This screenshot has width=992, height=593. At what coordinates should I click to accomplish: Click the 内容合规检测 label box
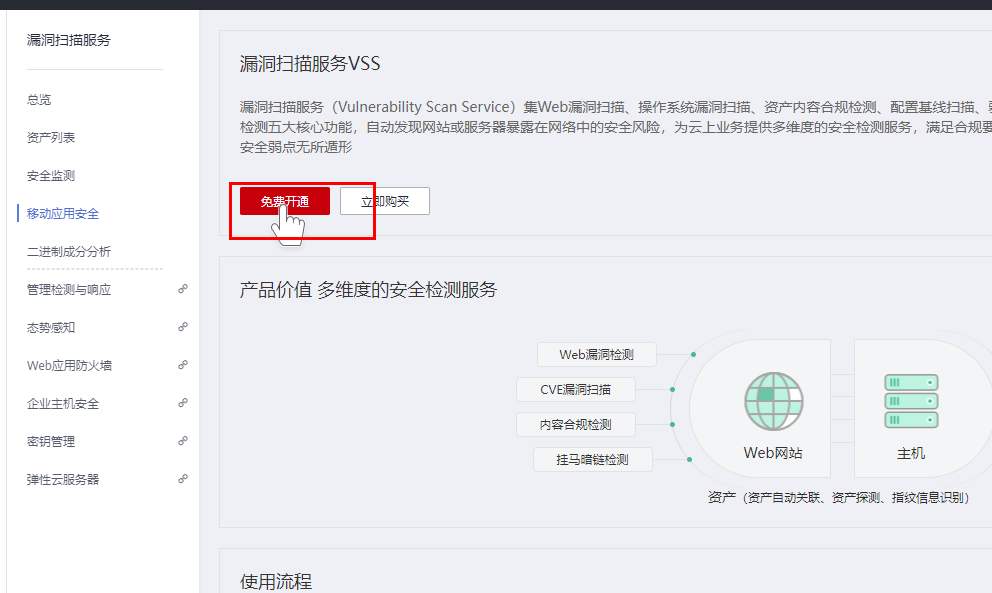point(576,424)
